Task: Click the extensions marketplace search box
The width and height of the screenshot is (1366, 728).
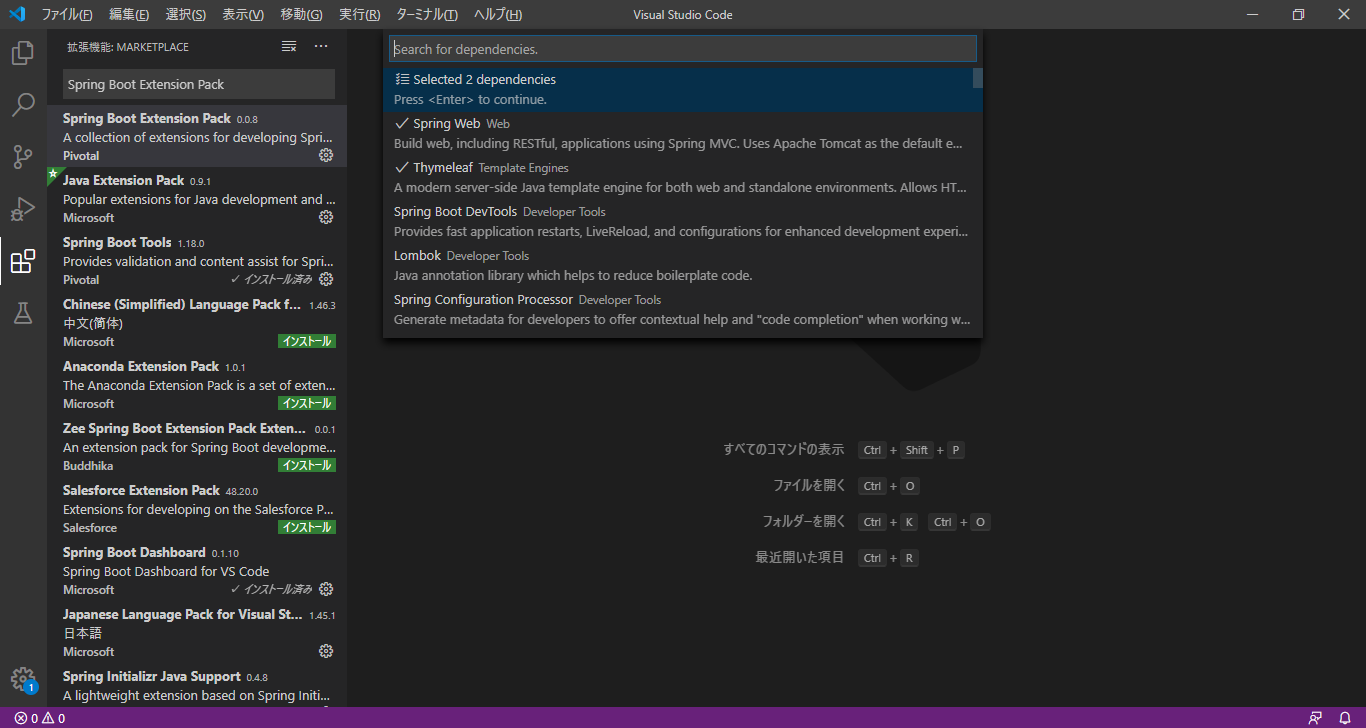Action: coord(199,85)
